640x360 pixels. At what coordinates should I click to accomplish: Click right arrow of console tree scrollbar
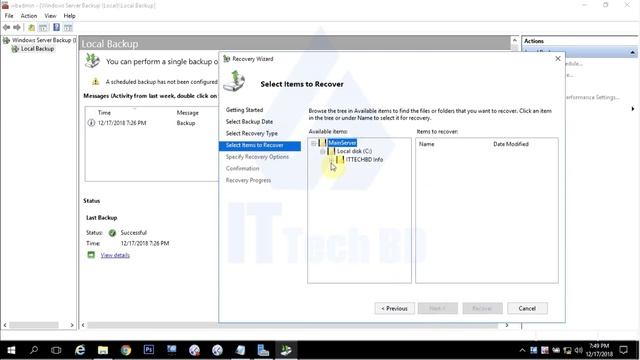pos(72,325)
